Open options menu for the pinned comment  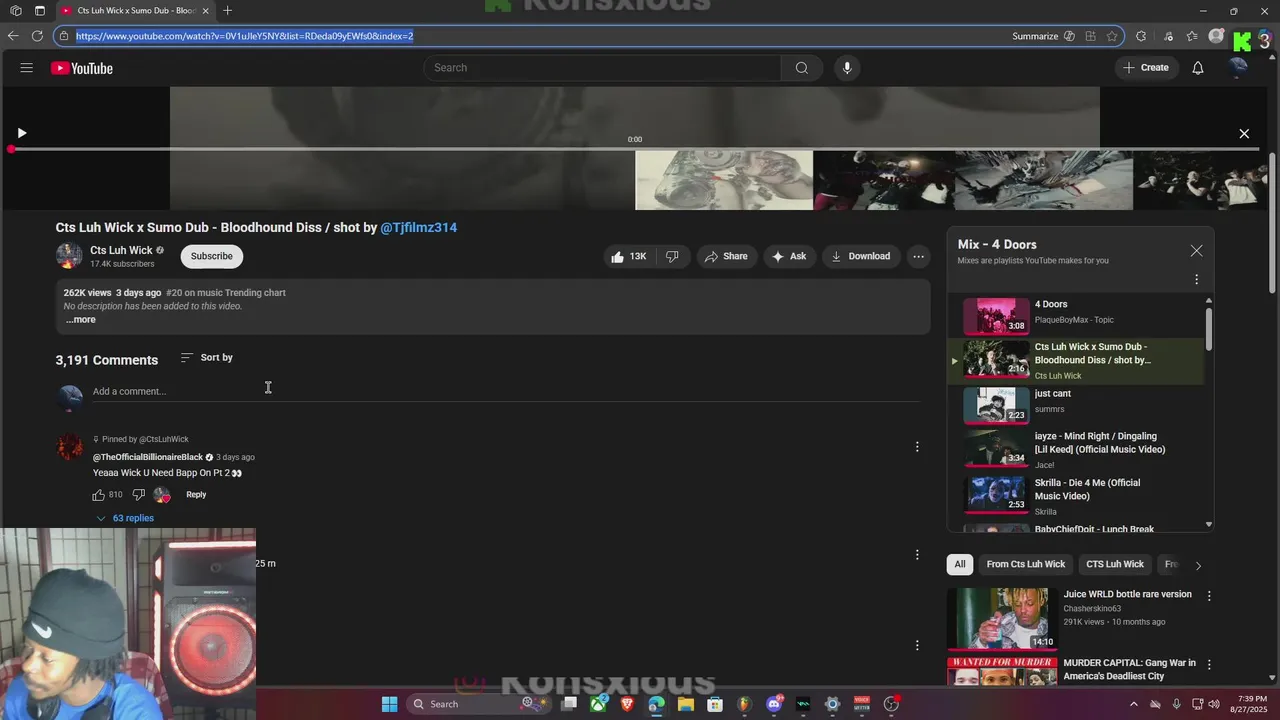pyautogui.click(x=917, y=447)
